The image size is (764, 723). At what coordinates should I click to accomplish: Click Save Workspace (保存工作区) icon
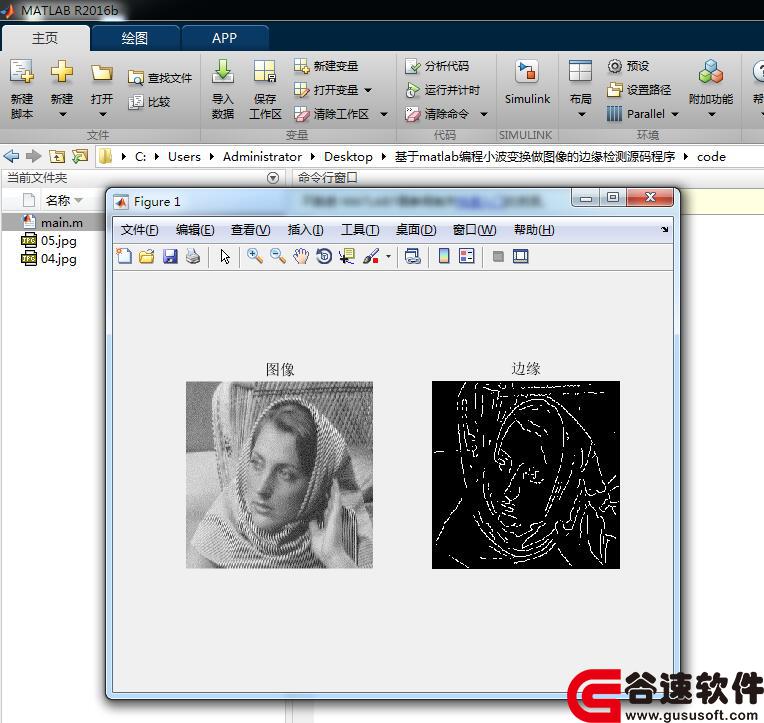[265, 72]
